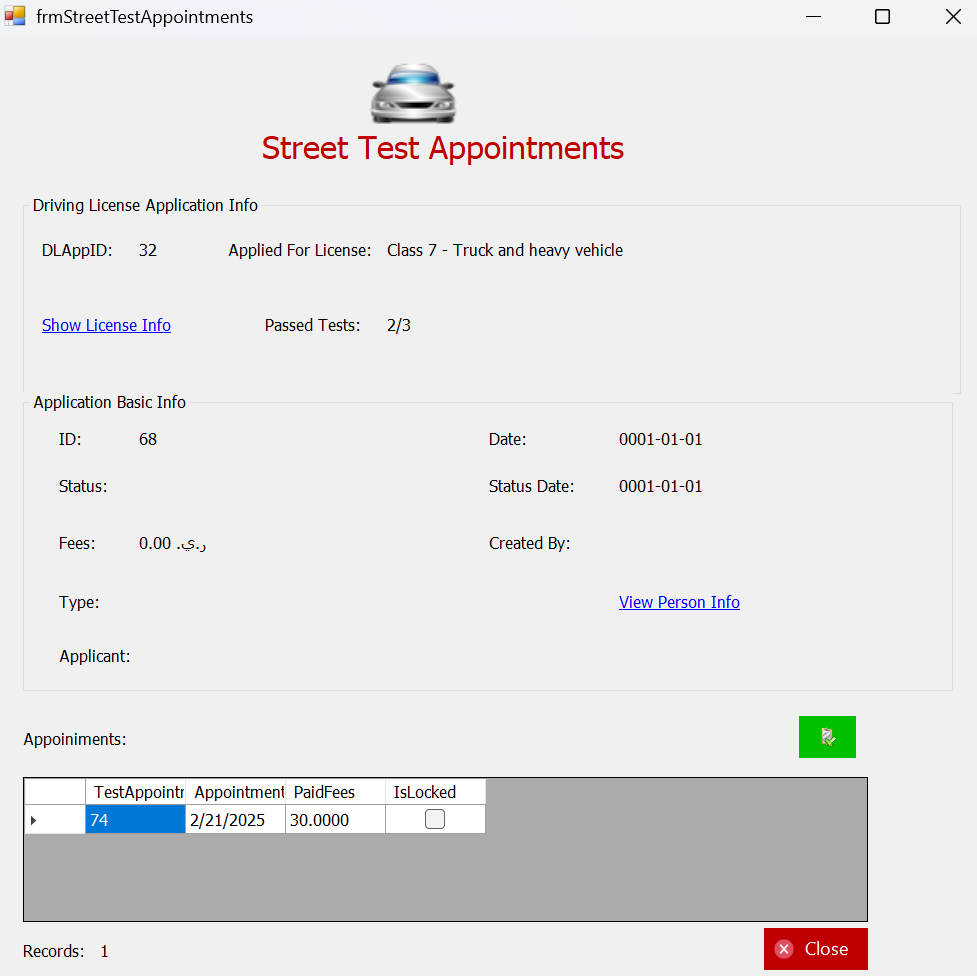Image resolution: width=977 pixels, height=976 pixels.
Task: Toggle the IsLocked checkbox for appointment 74
Action: click(x=435, y=819)
